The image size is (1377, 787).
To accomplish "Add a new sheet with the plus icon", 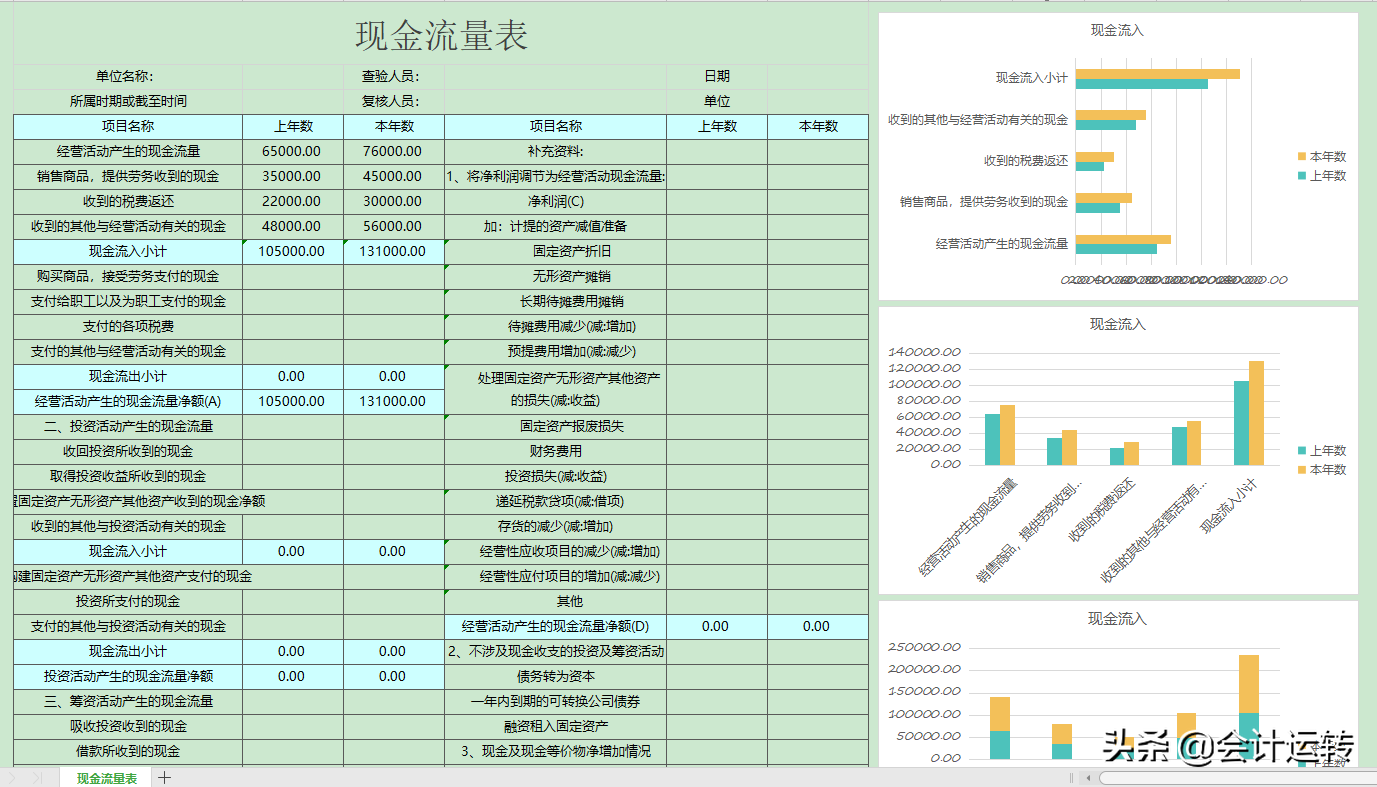I will pos(165,778).
